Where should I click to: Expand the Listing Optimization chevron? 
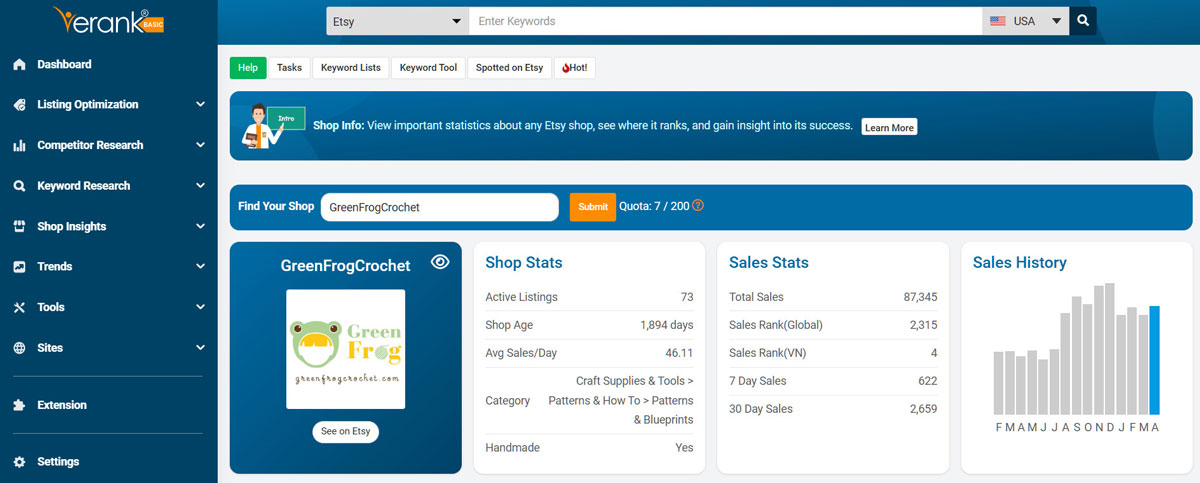(200, 105)
